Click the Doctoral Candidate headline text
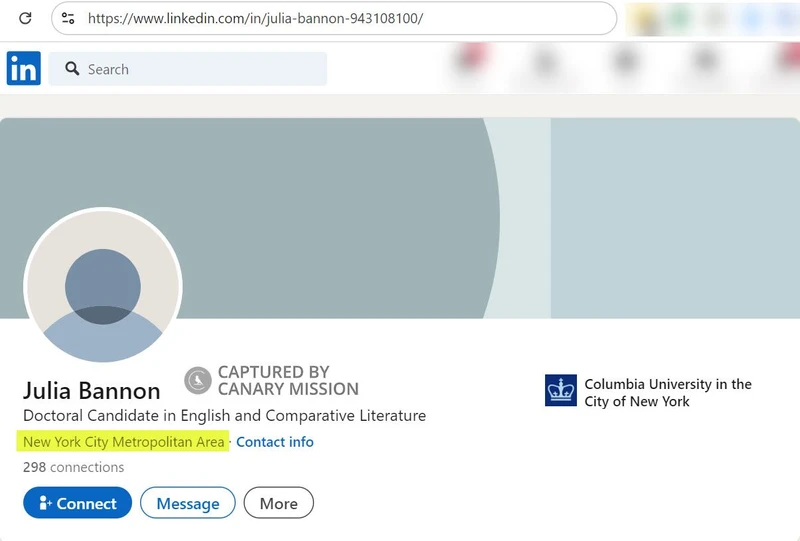The height and width of the screenshot is (541, 800). point(224,415)
